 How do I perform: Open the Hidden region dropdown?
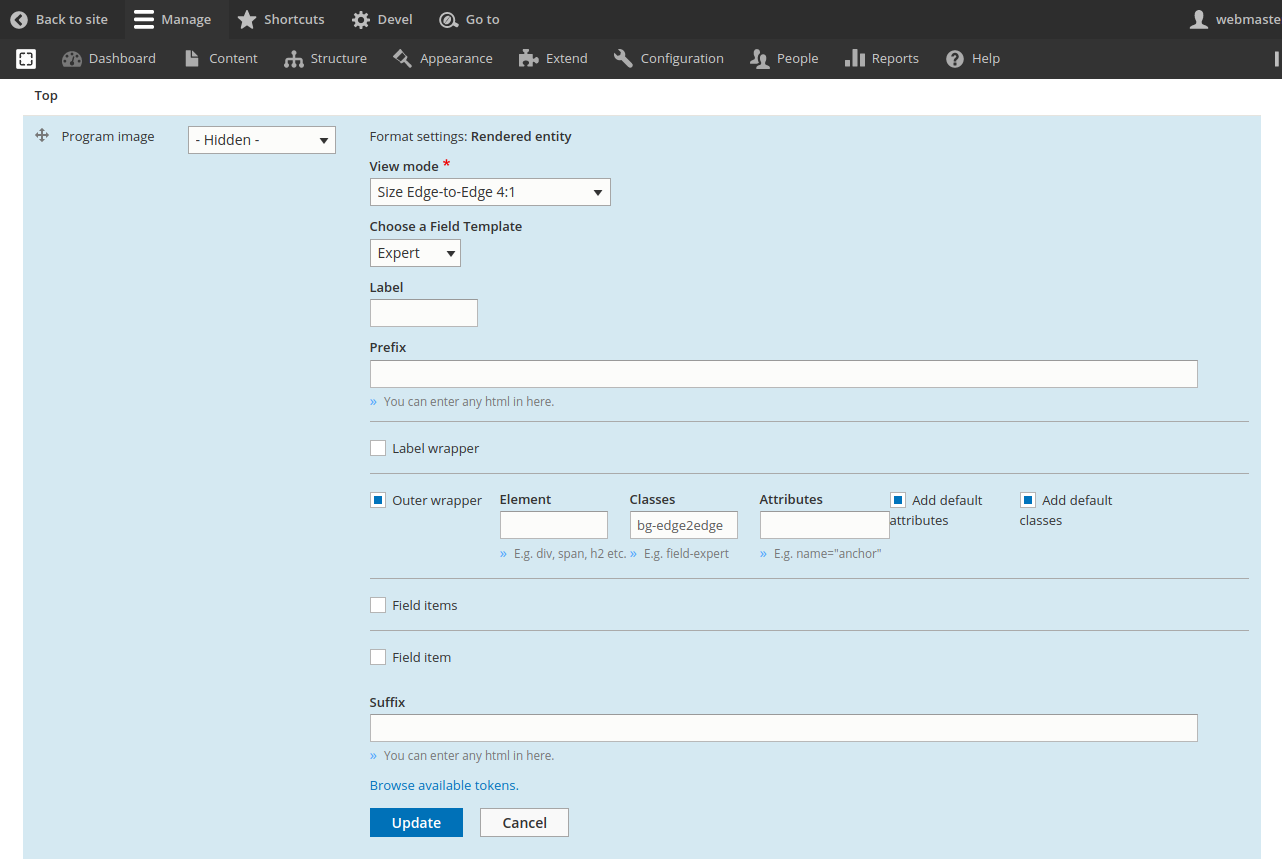(x=262, y=140)
